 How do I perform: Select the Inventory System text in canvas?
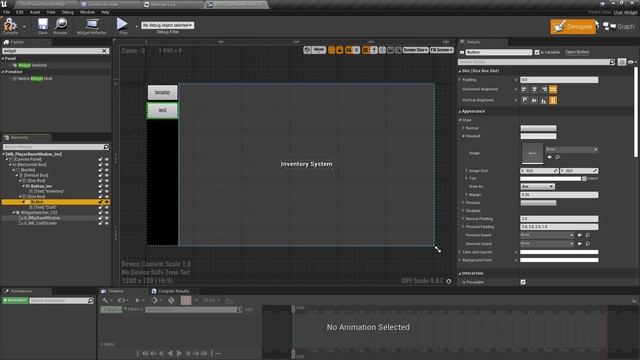click(307, 164)
